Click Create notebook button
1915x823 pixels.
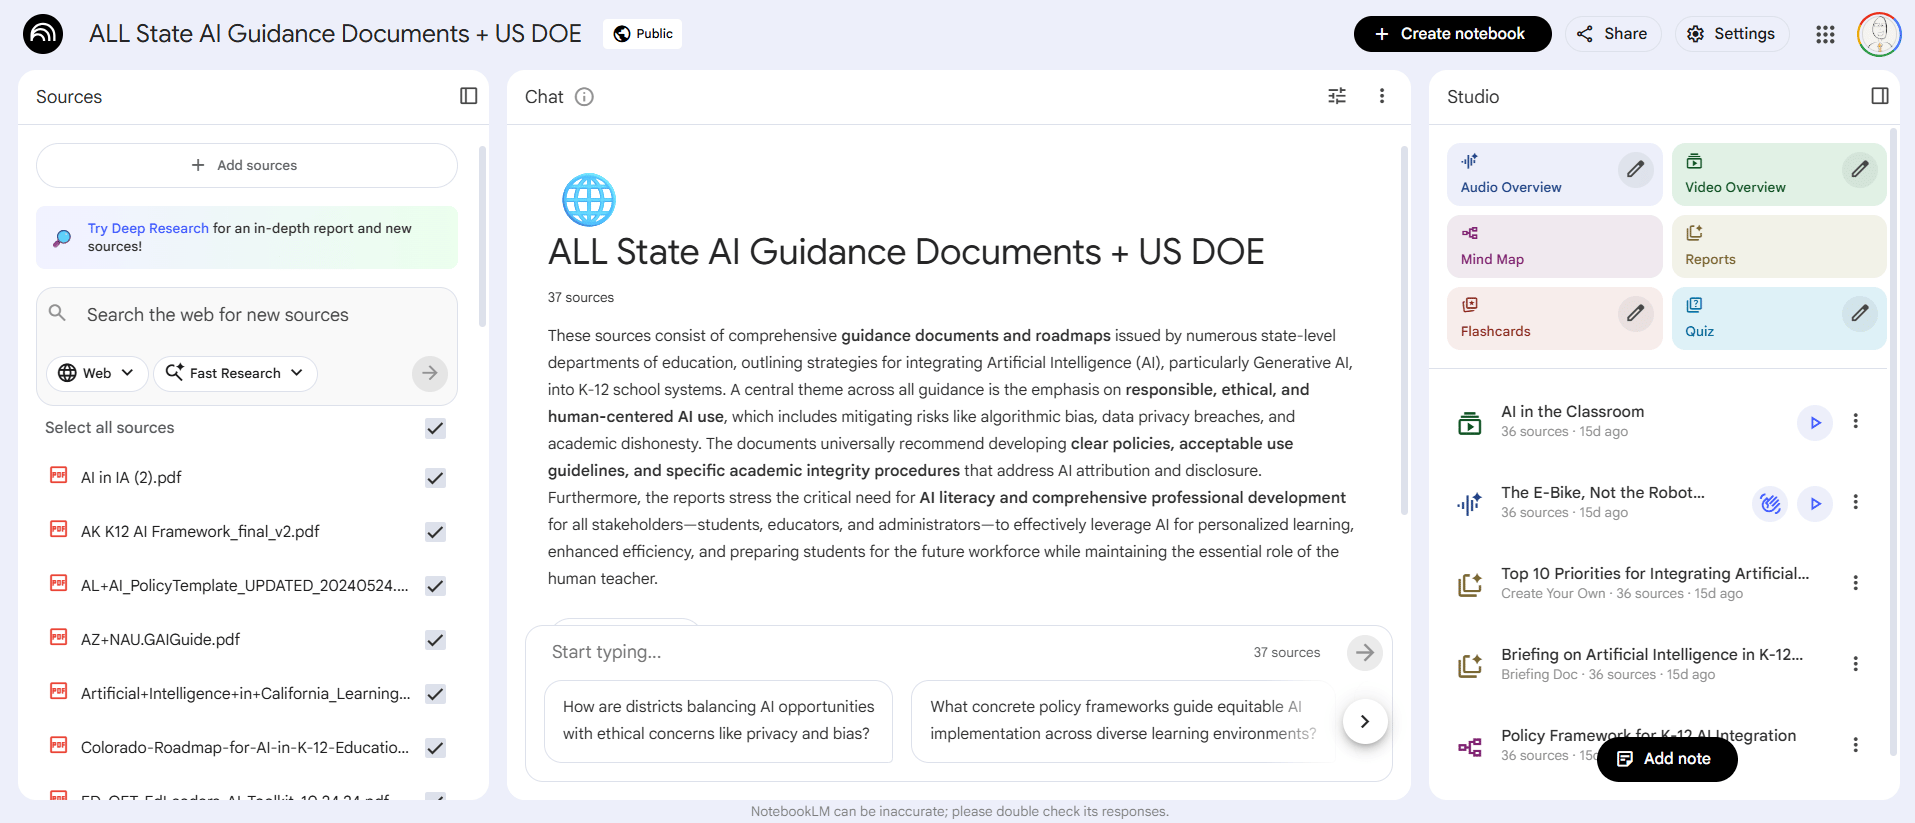[1452, 34]
